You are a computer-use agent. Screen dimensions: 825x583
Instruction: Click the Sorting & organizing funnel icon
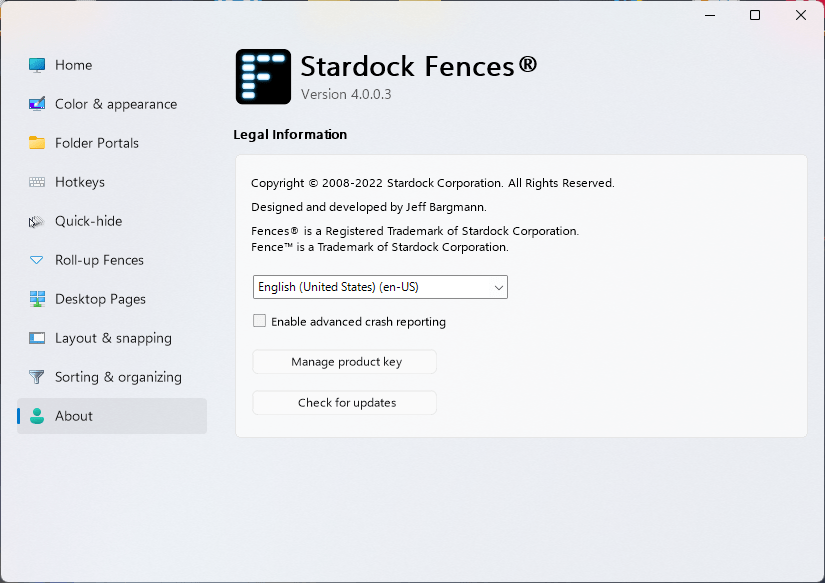tap(37, 377)
